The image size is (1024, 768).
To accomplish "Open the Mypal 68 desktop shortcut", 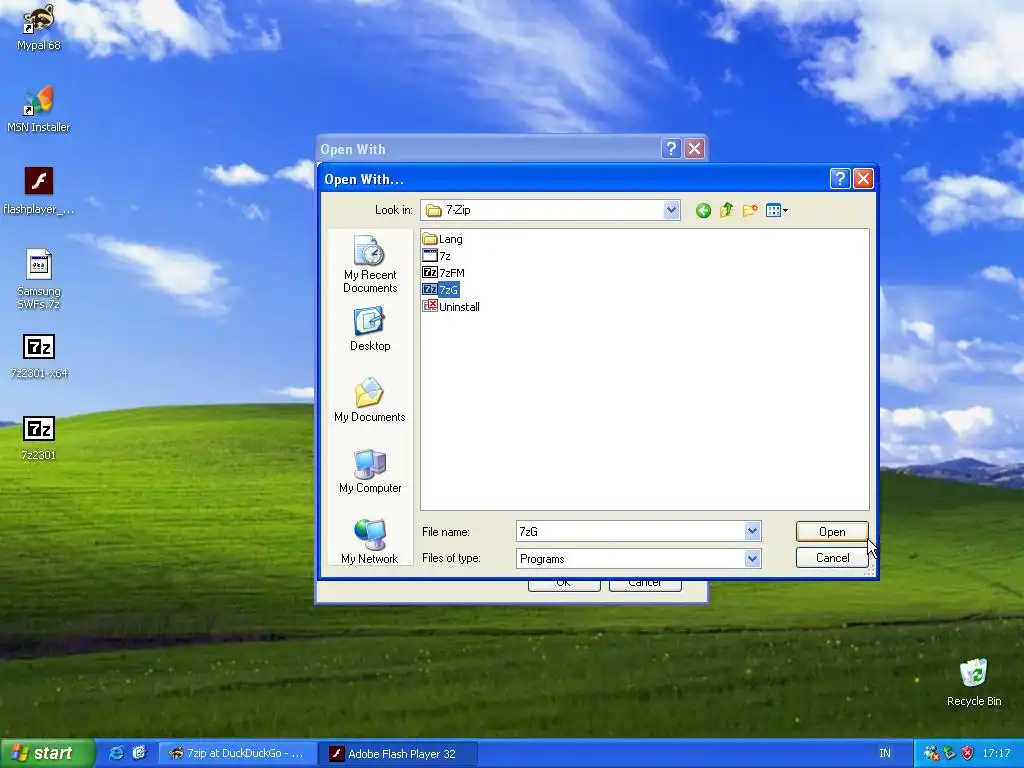I will coord(39,27).
